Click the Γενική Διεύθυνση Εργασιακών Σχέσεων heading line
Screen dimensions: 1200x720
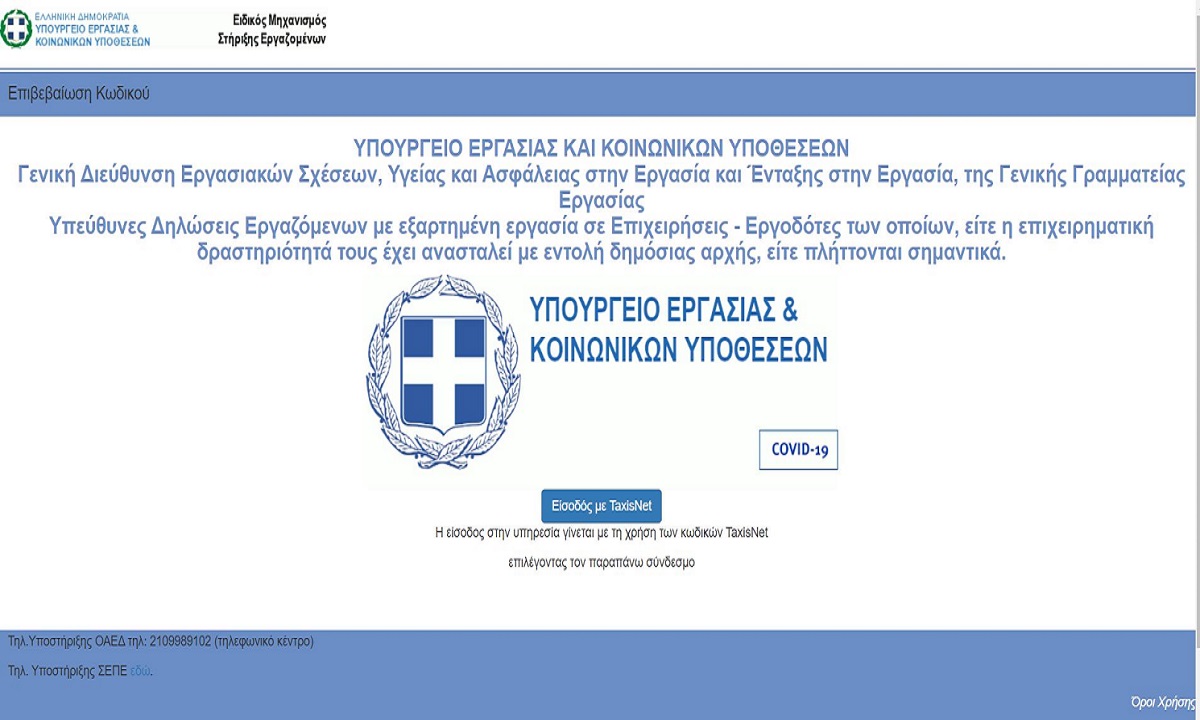tap(602, 188)
